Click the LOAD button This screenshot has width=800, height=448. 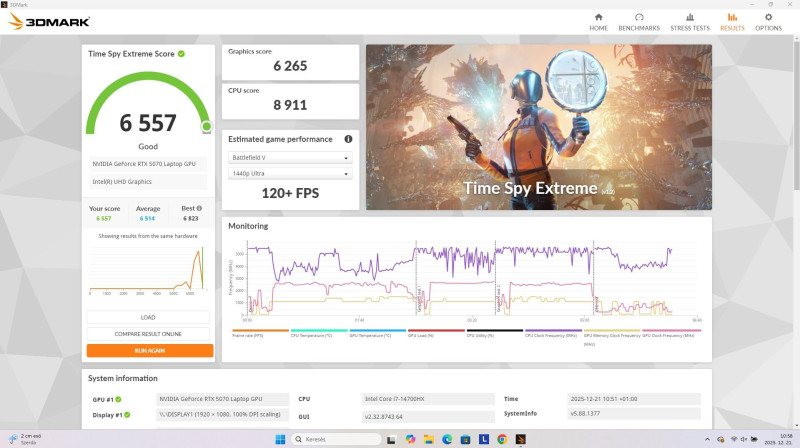pyautogui.click(x=148, y=317)
